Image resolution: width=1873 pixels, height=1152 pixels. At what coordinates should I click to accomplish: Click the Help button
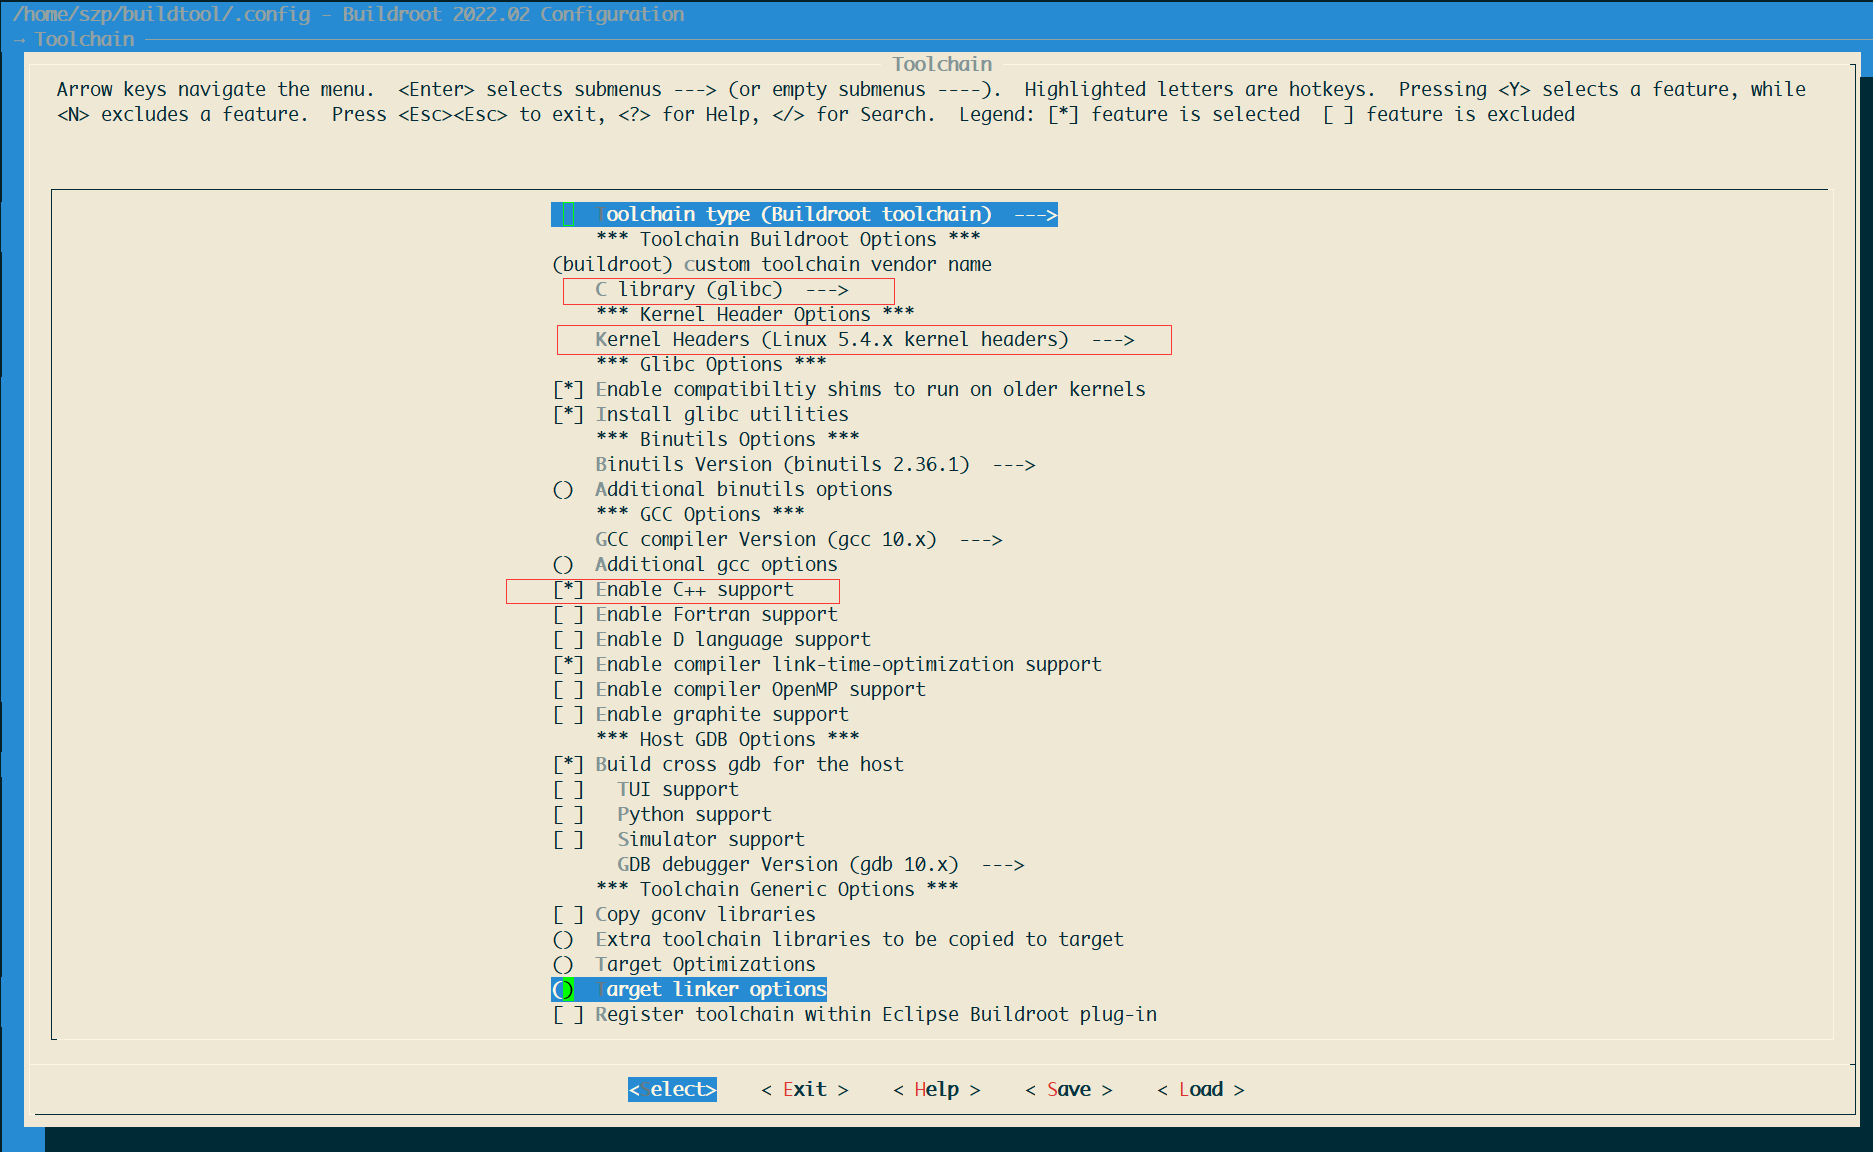point(936,1089)
